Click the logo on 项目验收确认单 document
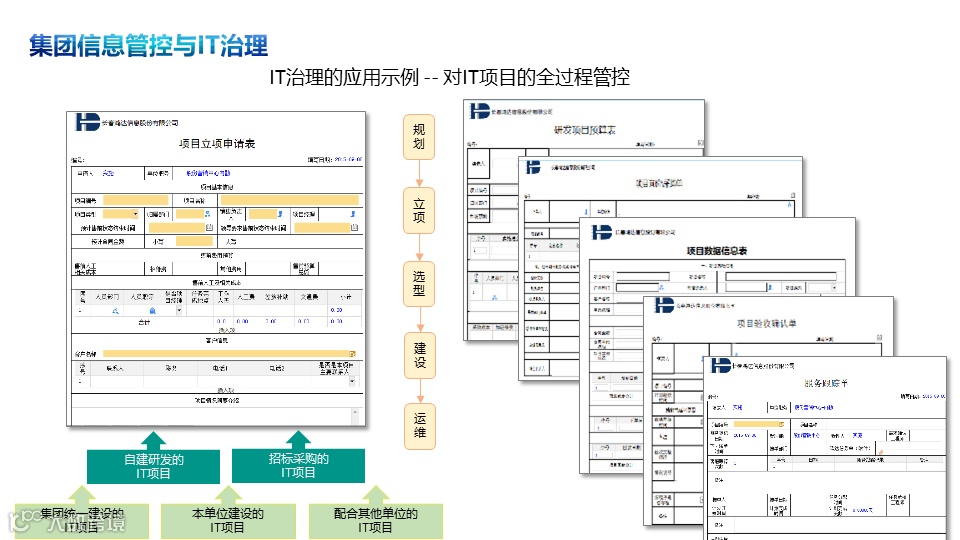 [x=664, y=305]
